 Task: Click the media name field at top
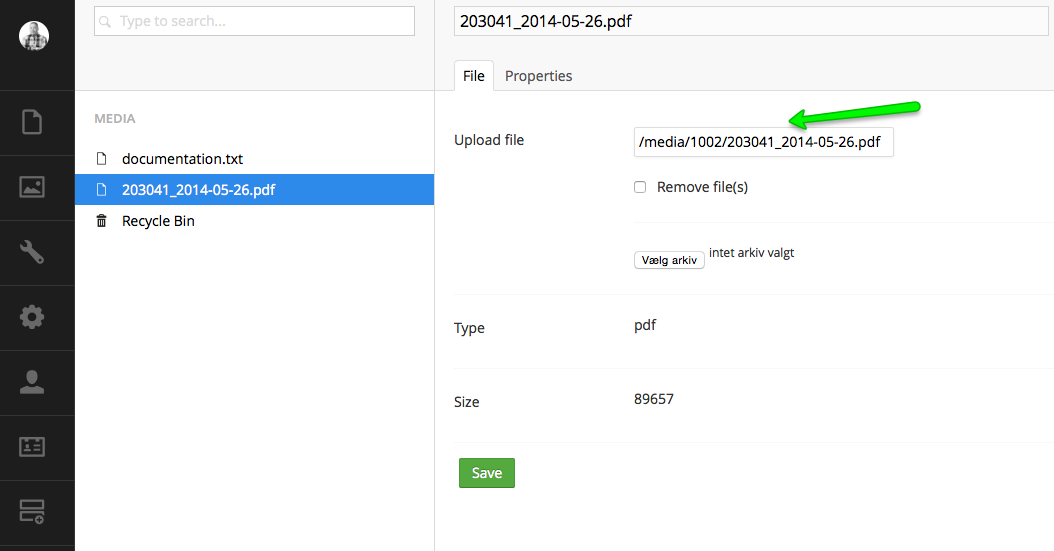(x=751, y=22)
